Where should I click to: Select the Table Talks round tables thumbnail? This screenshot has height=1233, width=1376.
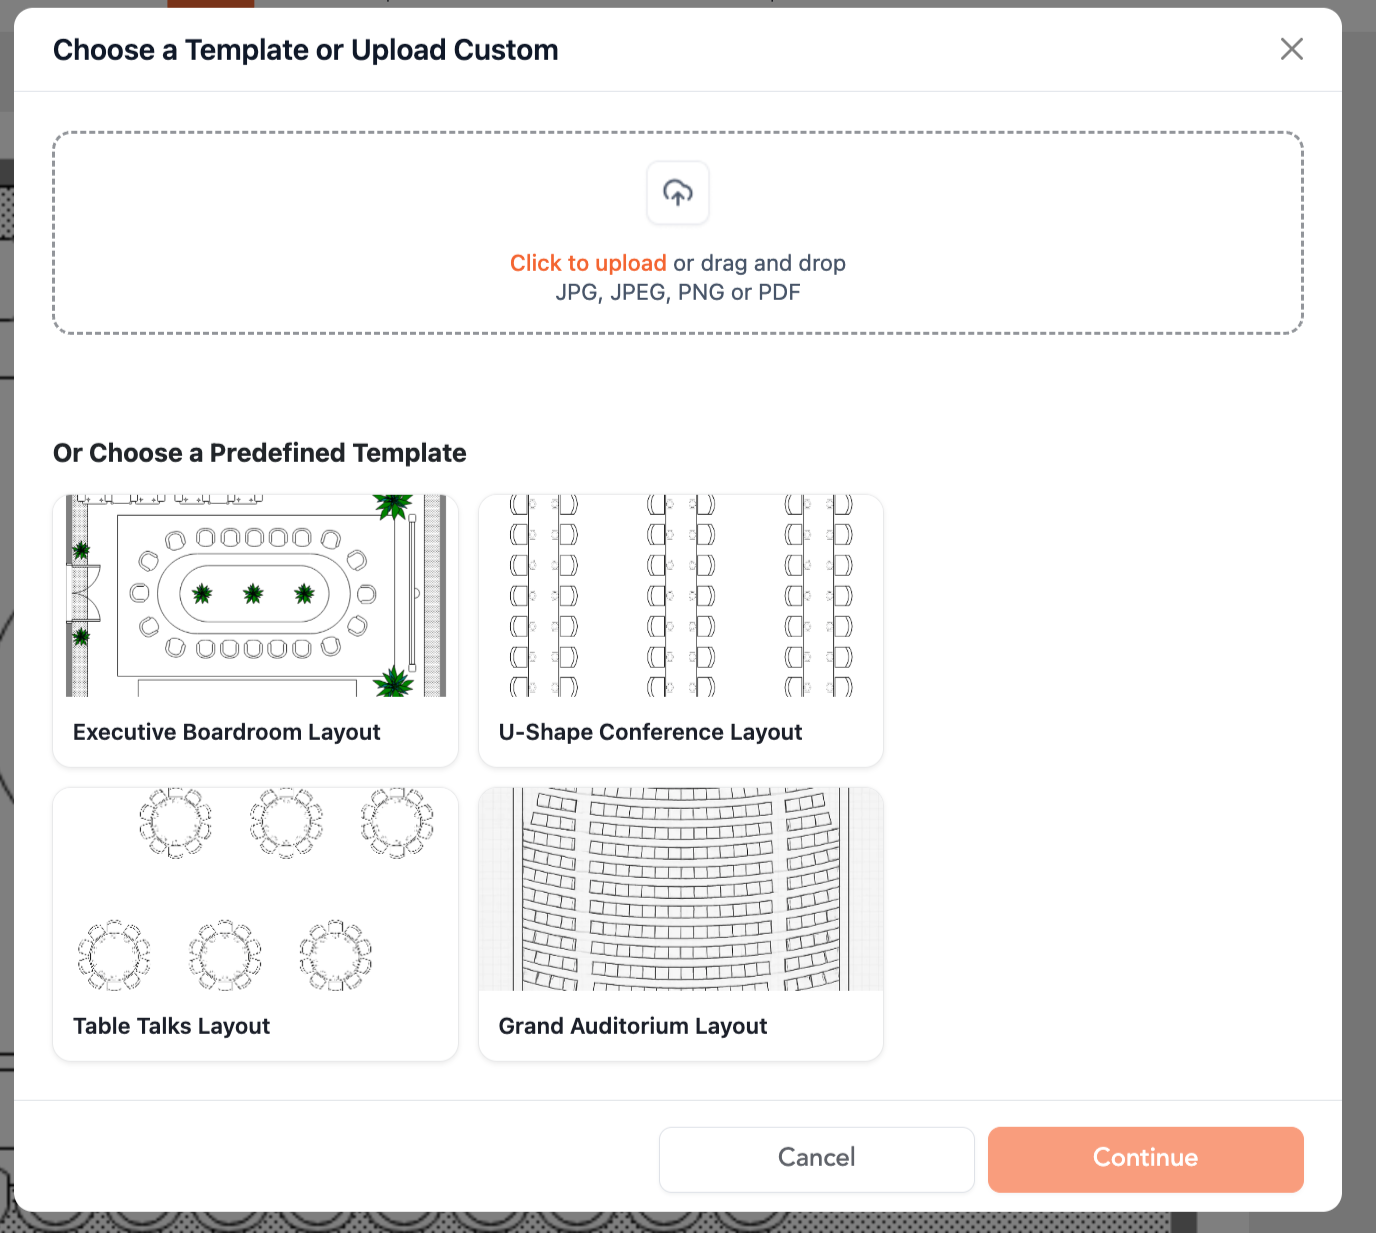point(255,889)
